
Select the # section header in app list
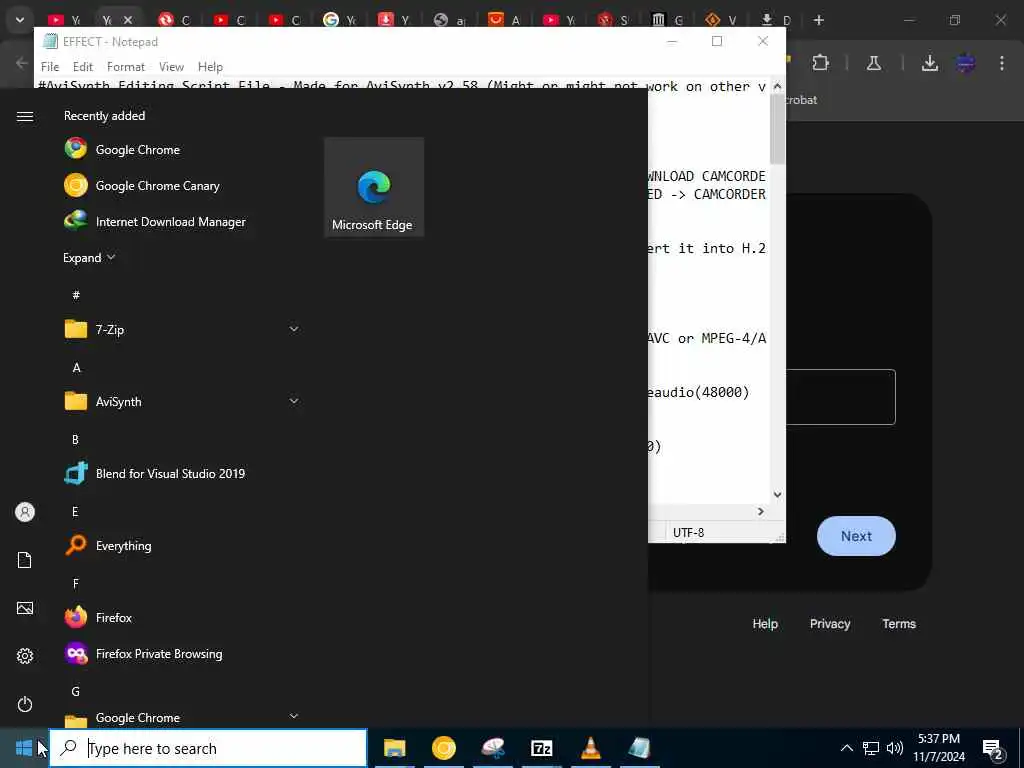click(x=76, y=295)
